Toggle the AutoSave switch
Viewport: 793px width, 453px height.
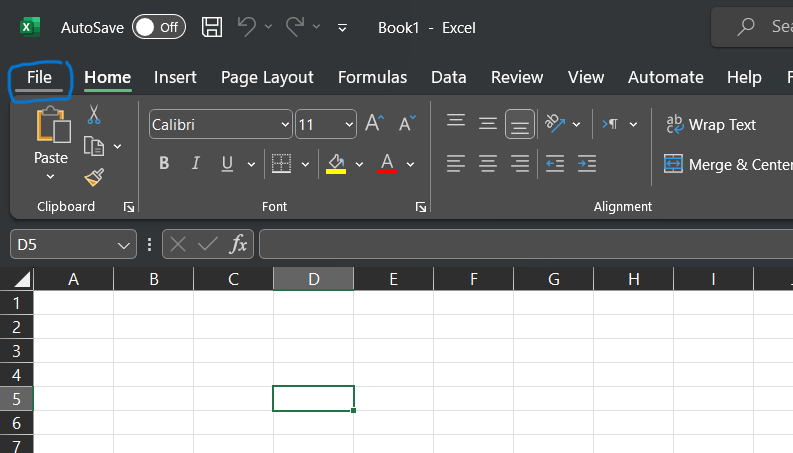pos(159,27)
